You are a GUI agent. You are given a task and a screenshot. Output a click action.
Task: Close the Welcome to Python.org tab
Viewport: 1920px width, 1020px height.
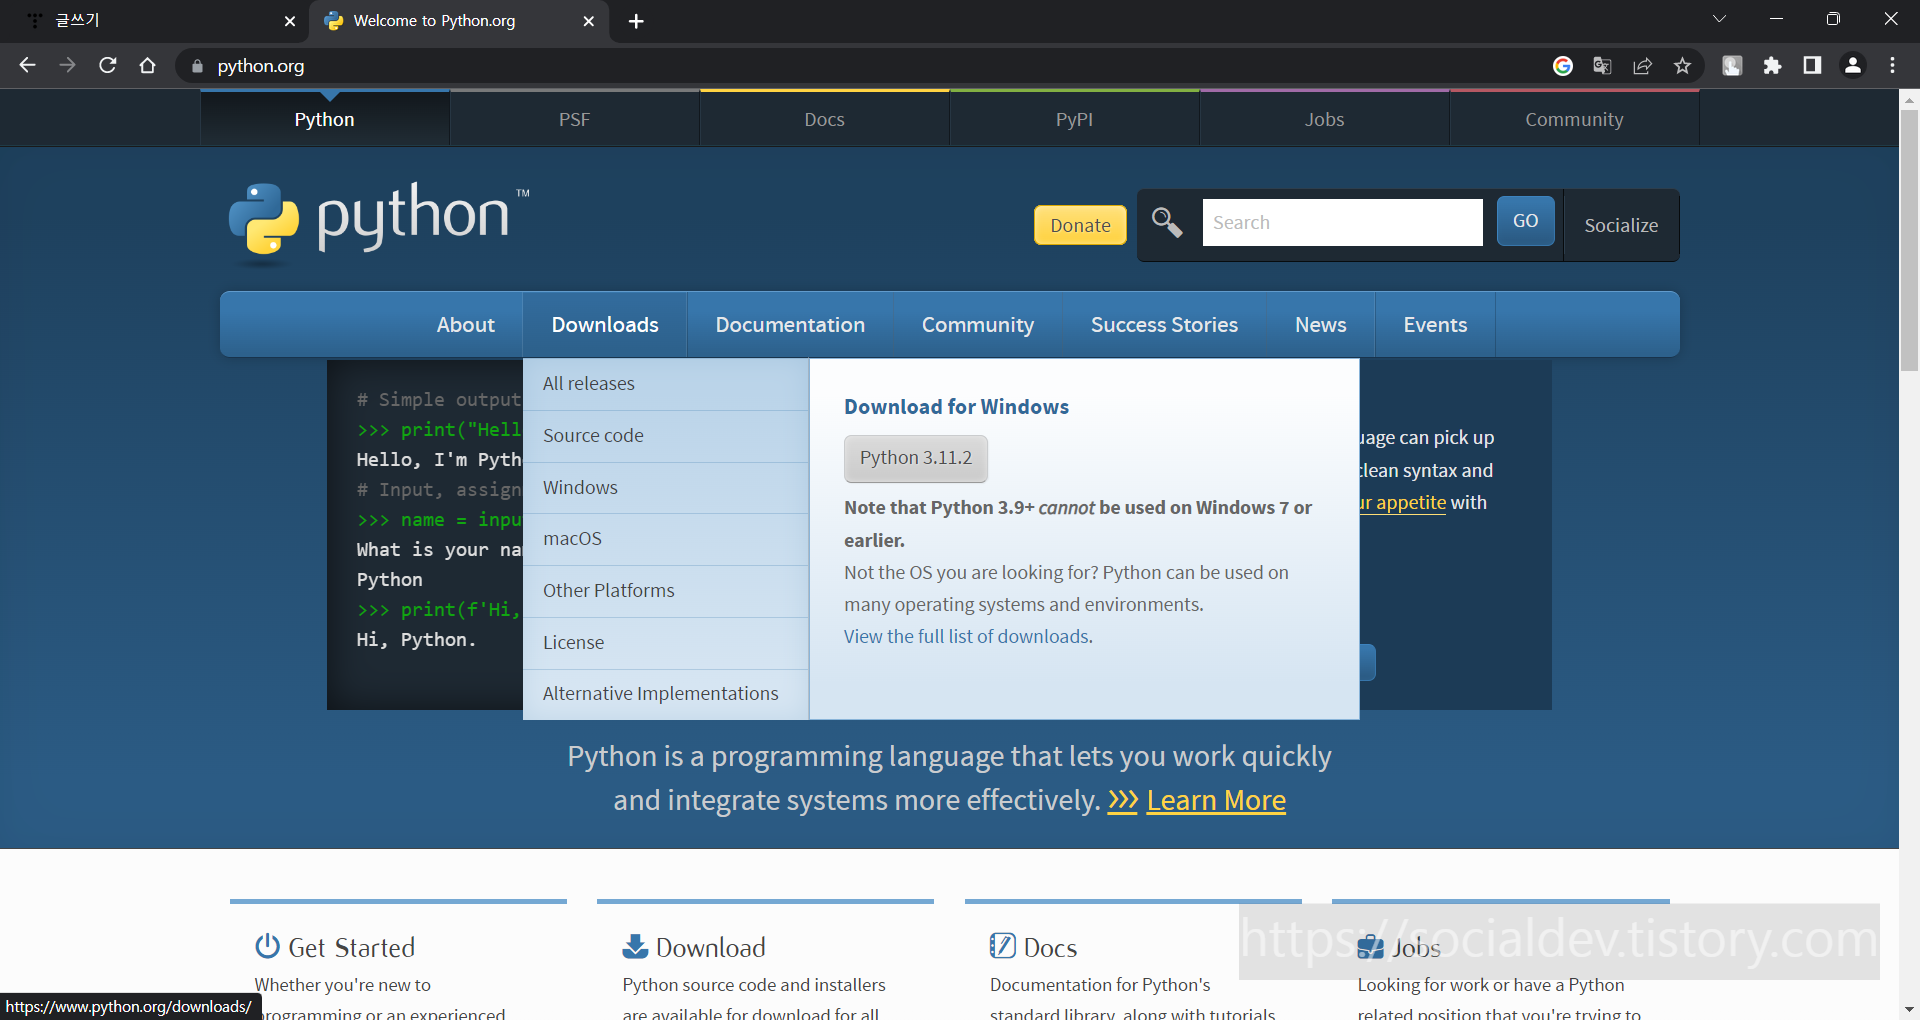pyautogui.click(x=589, y=21)
